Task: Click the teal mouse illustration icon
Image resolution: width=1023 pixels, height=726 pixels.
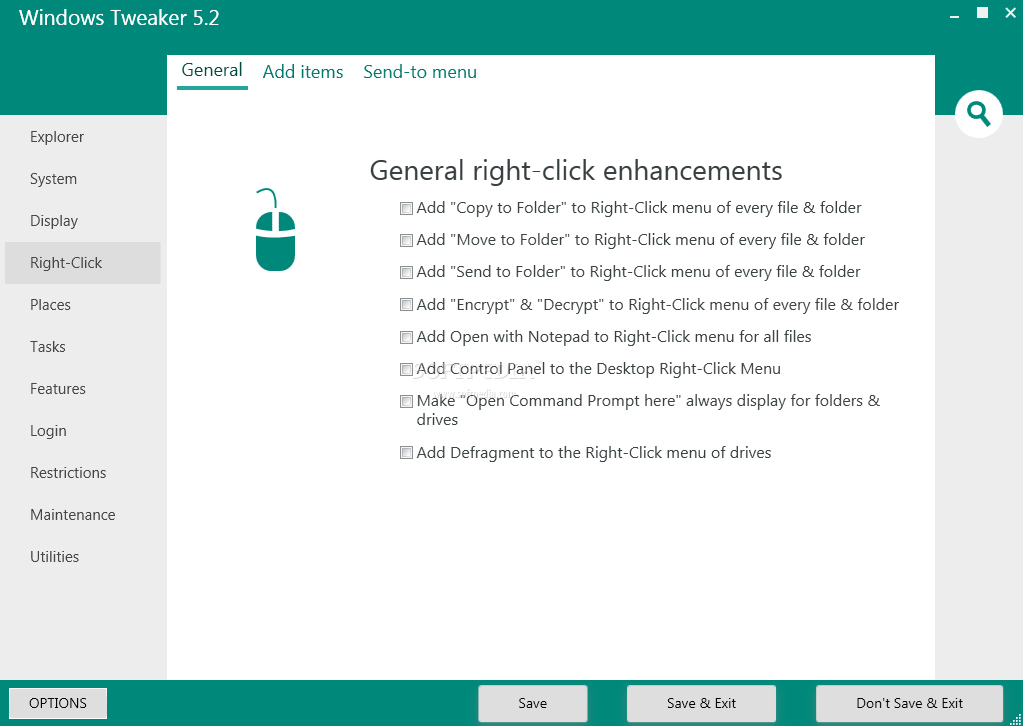Action: (x=275, y=230)
